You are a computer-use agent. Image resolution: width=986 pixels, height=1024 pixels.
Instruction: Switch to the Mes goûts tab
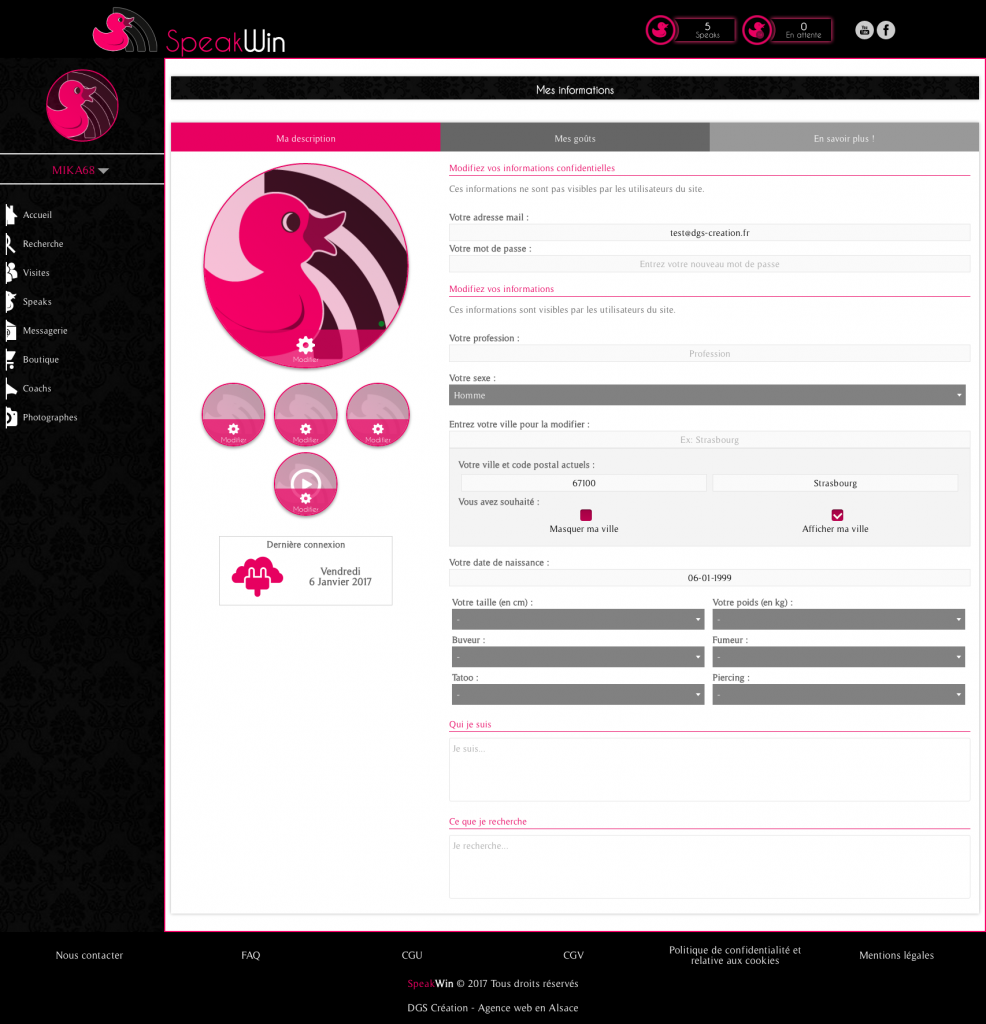(x=575, y=138)
